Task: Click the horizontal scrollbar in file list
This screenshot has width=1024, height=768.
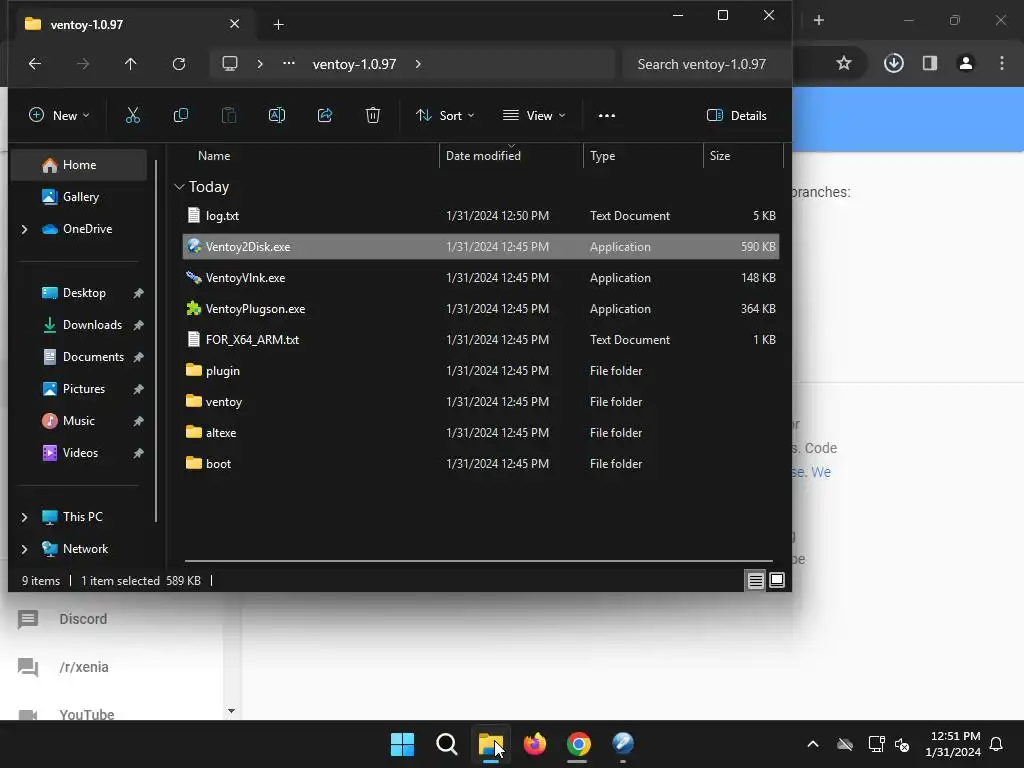Action: pos(478,560)
